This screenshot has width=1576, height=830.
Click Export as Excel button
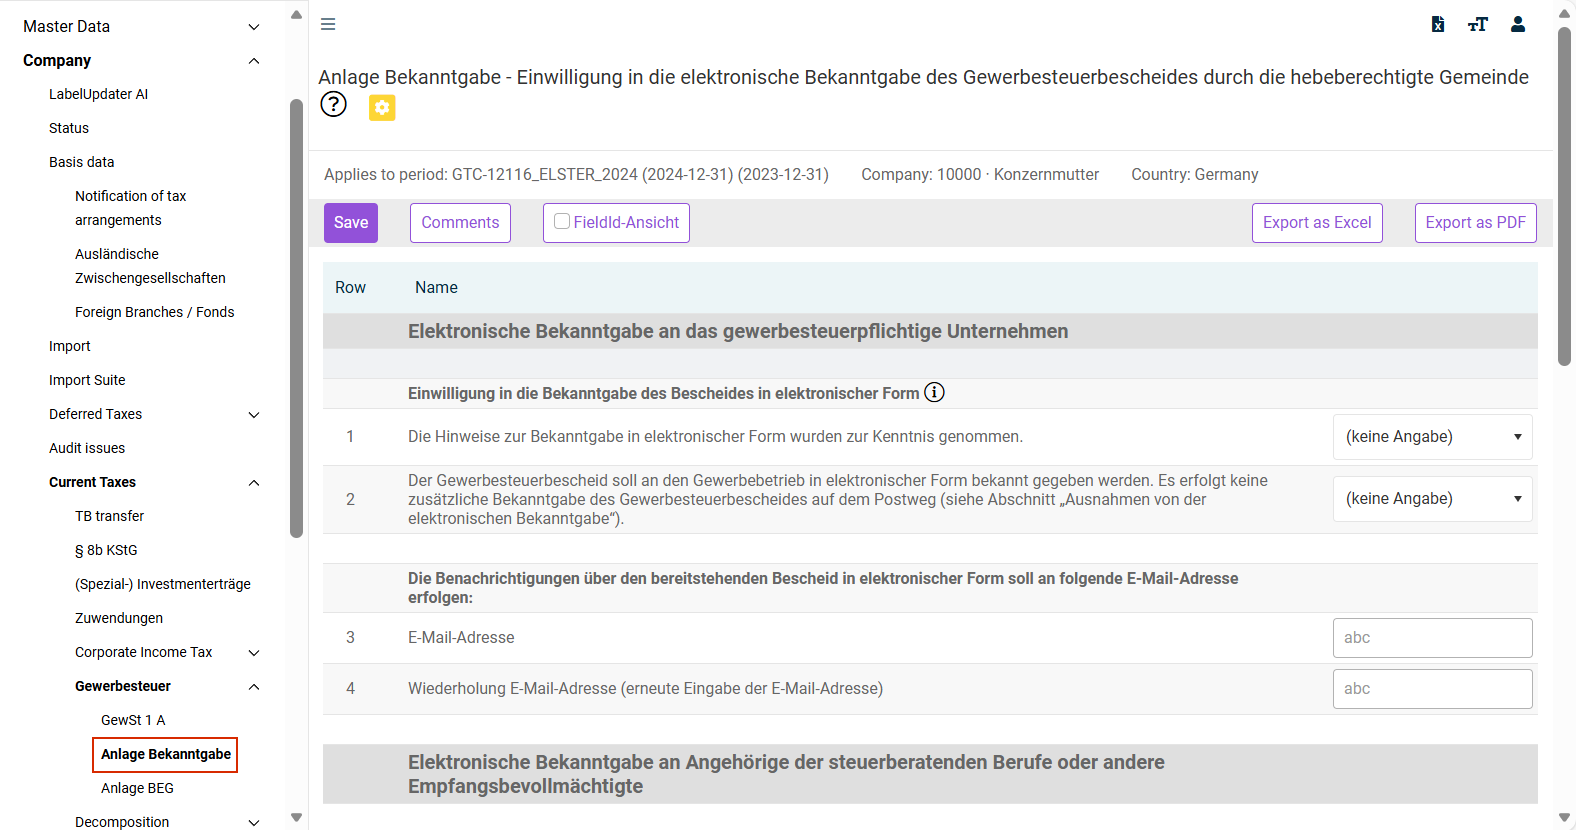[1317, 223]
